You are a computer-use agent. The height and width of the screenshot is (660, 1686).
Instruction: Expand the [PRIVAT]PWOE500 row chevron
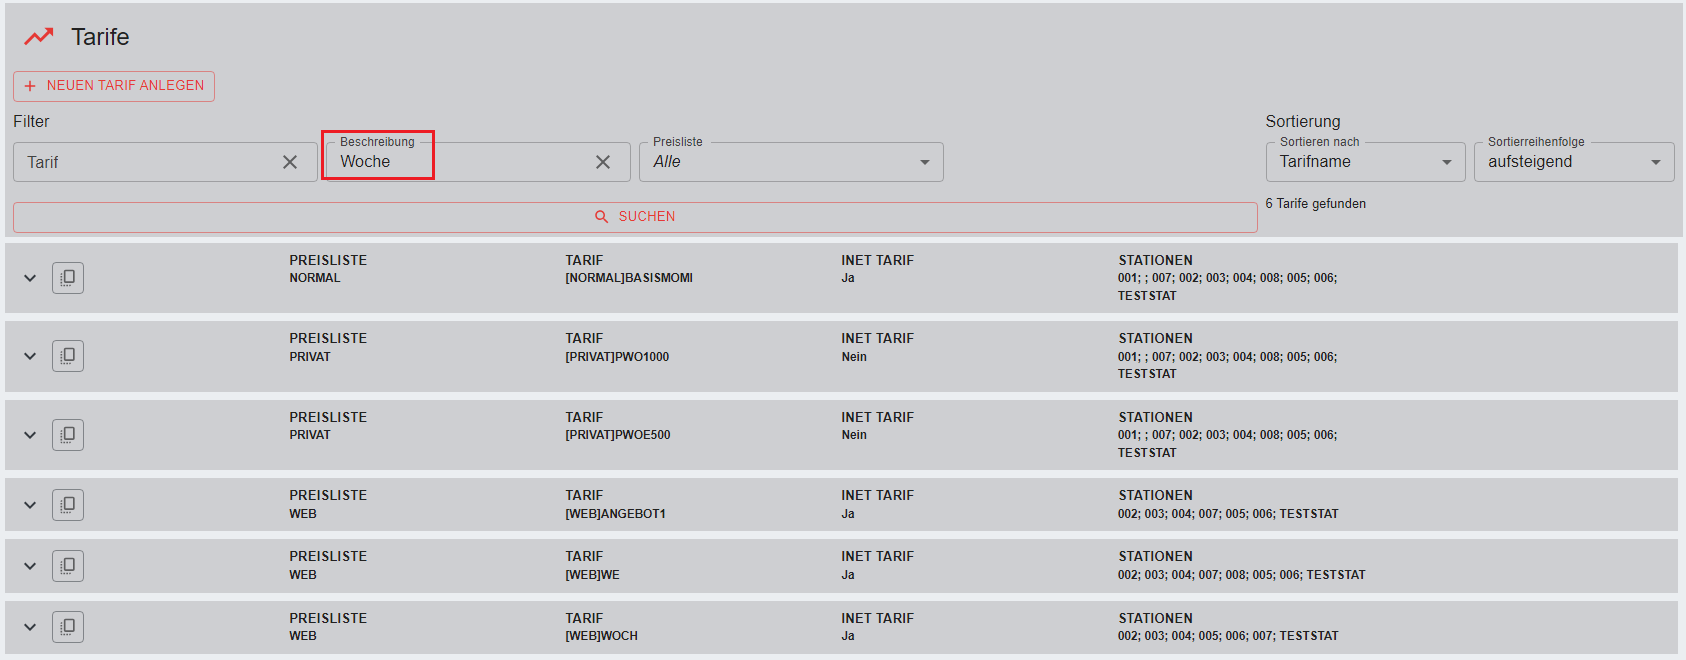(x=30, y=435)
